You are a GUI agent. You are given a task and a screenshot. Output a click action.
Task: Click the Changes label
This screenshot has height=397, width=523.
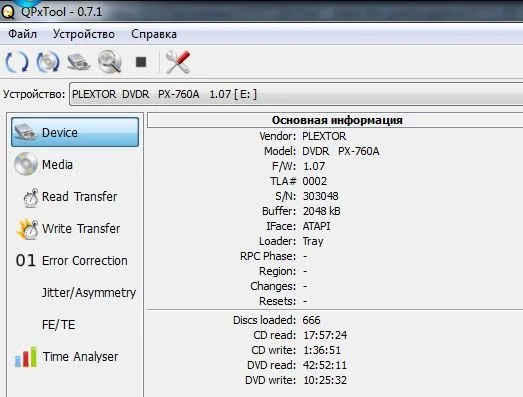click(273, 286)
